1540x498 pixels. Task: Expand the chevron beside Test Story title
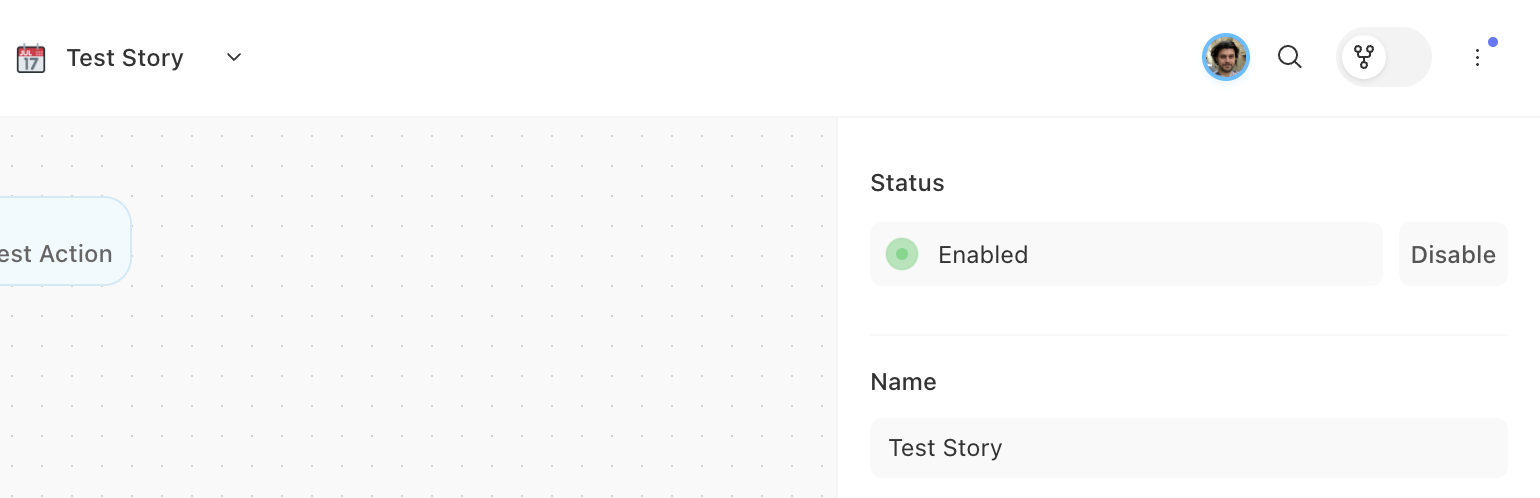pyautogui.click(x=234, y=57)
